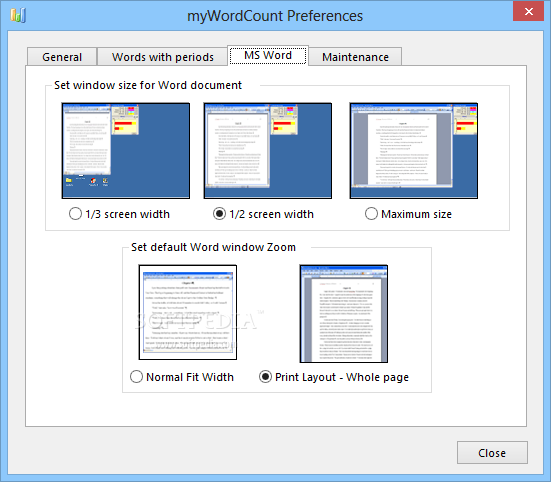Click the Maximum size preview thumbnail
This screenshot has height=482, width=551.
[x=414, y=151]
